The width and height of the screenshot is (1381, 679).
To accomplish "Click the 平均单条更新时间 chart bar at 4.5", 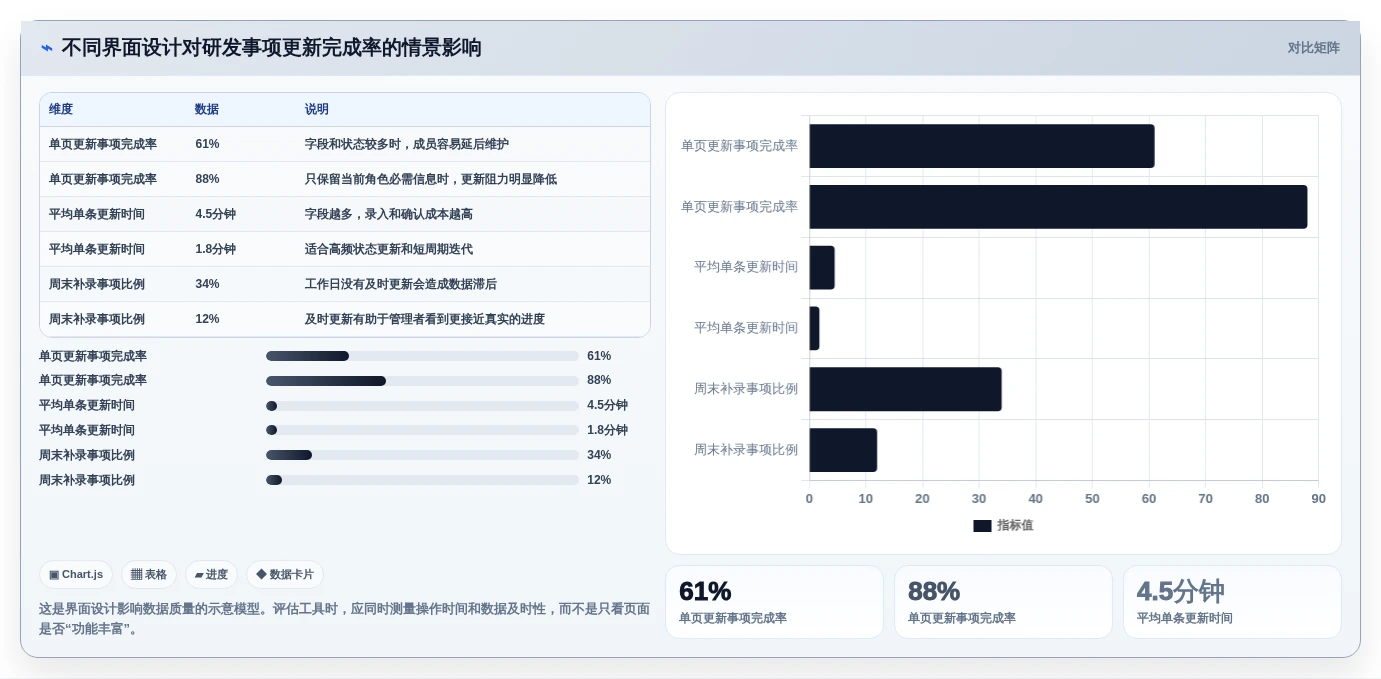I will [822, 268].
